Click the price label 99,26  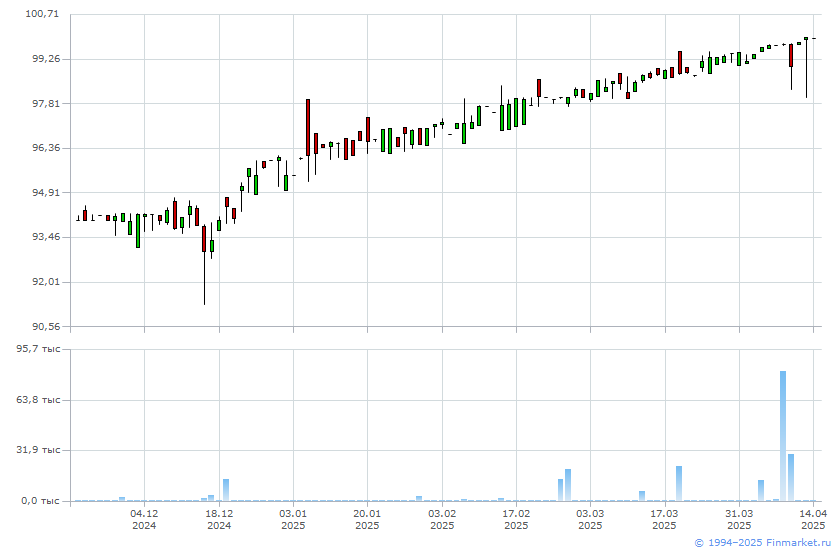tap(46, 59)
